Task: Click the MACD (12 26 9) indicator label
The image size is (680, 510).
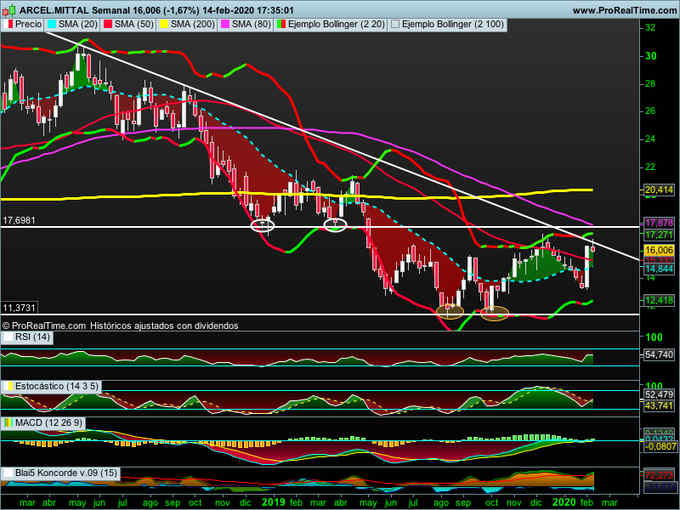Action: click(43, 422)
